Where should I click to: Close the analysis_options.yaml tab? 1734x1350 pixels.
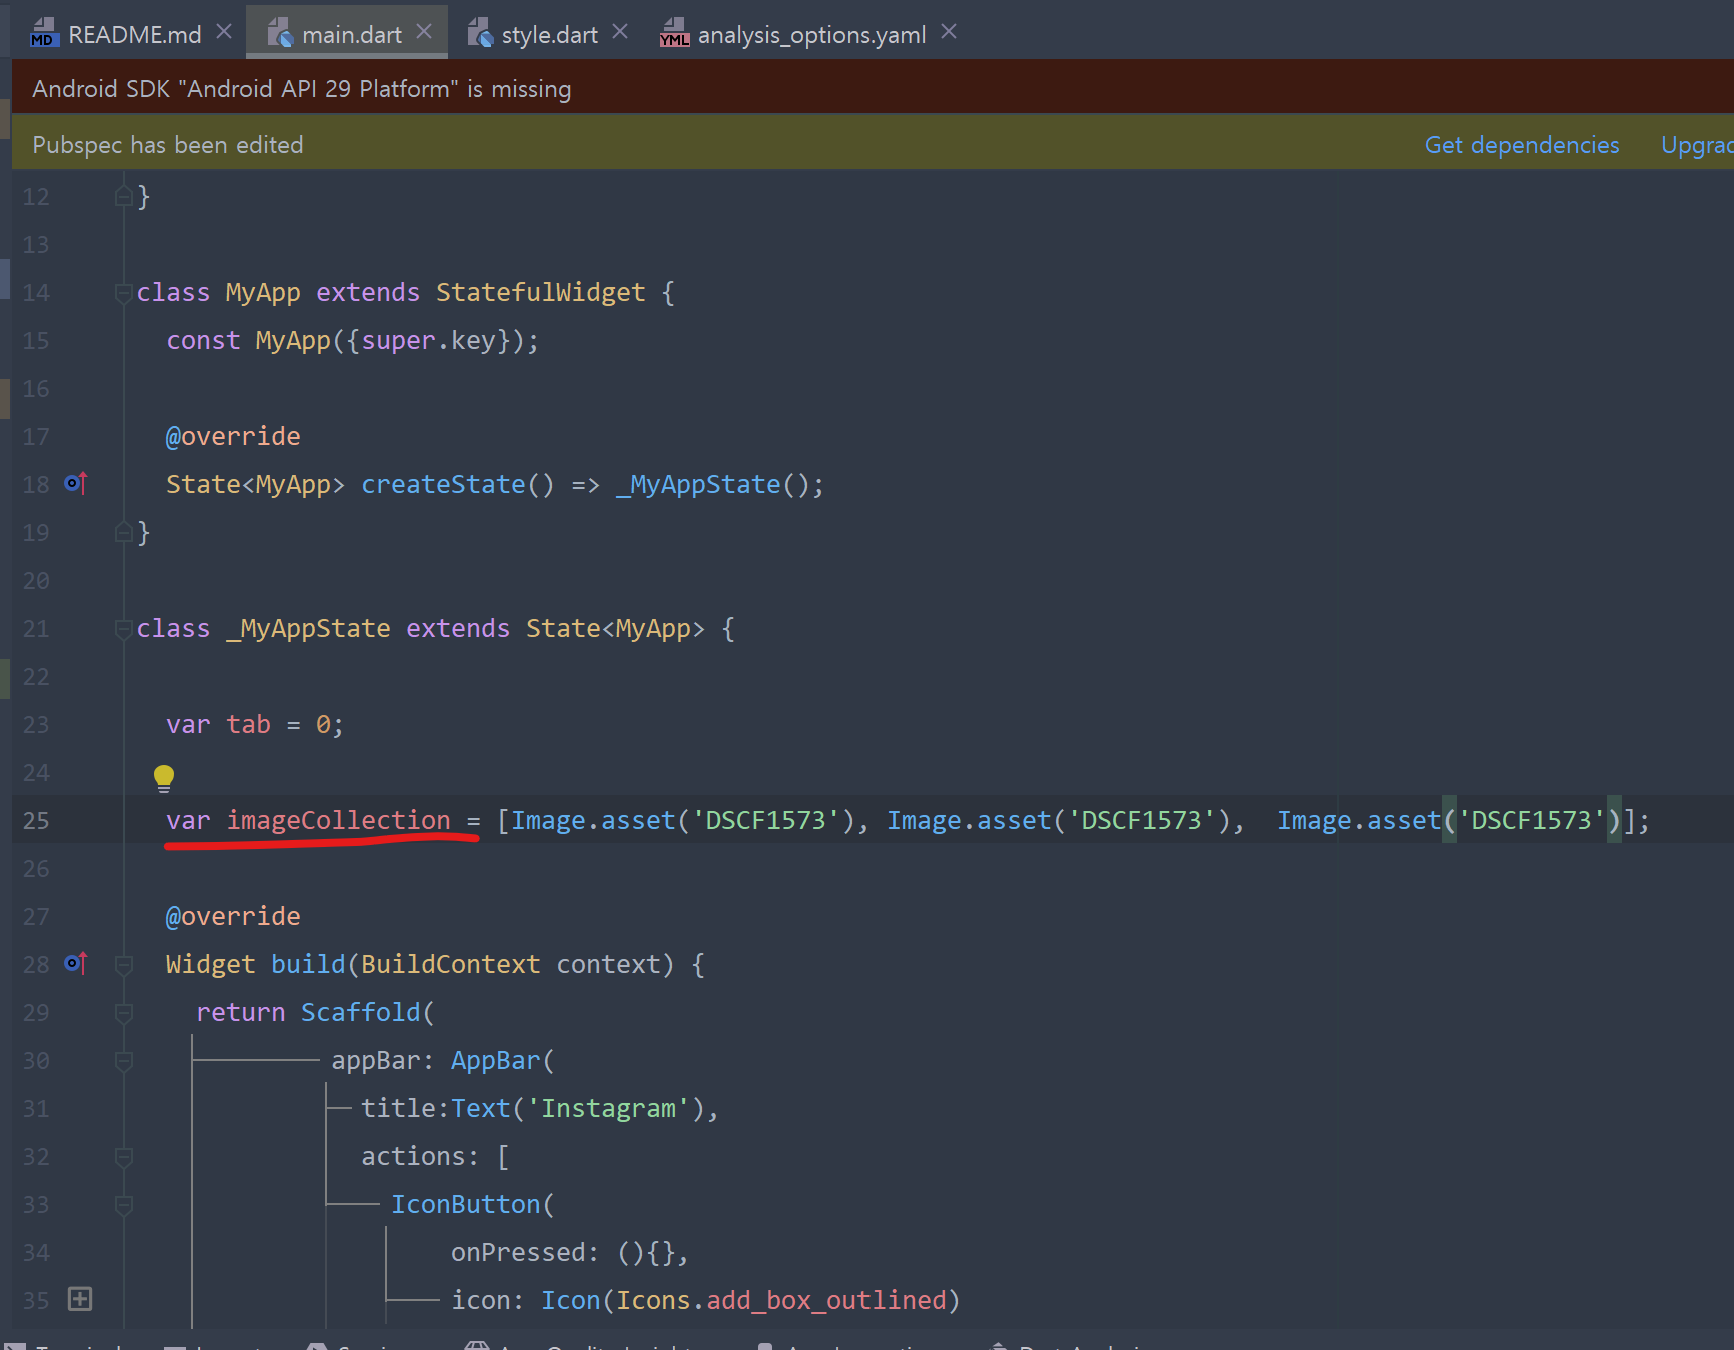(x=949, y=32)
